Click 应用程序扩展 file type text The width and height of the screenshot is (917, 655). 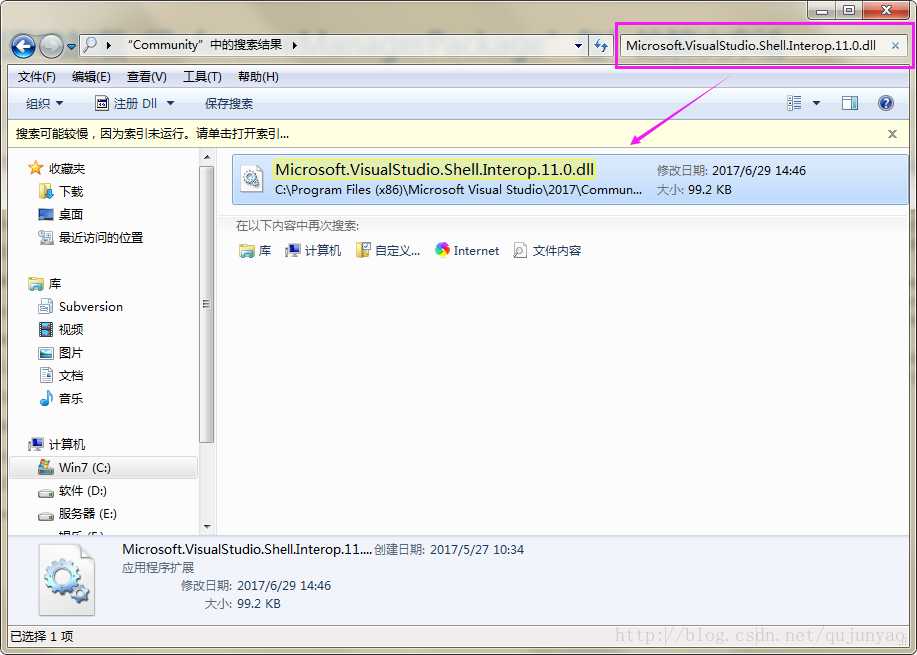click(x=158, y=568)
